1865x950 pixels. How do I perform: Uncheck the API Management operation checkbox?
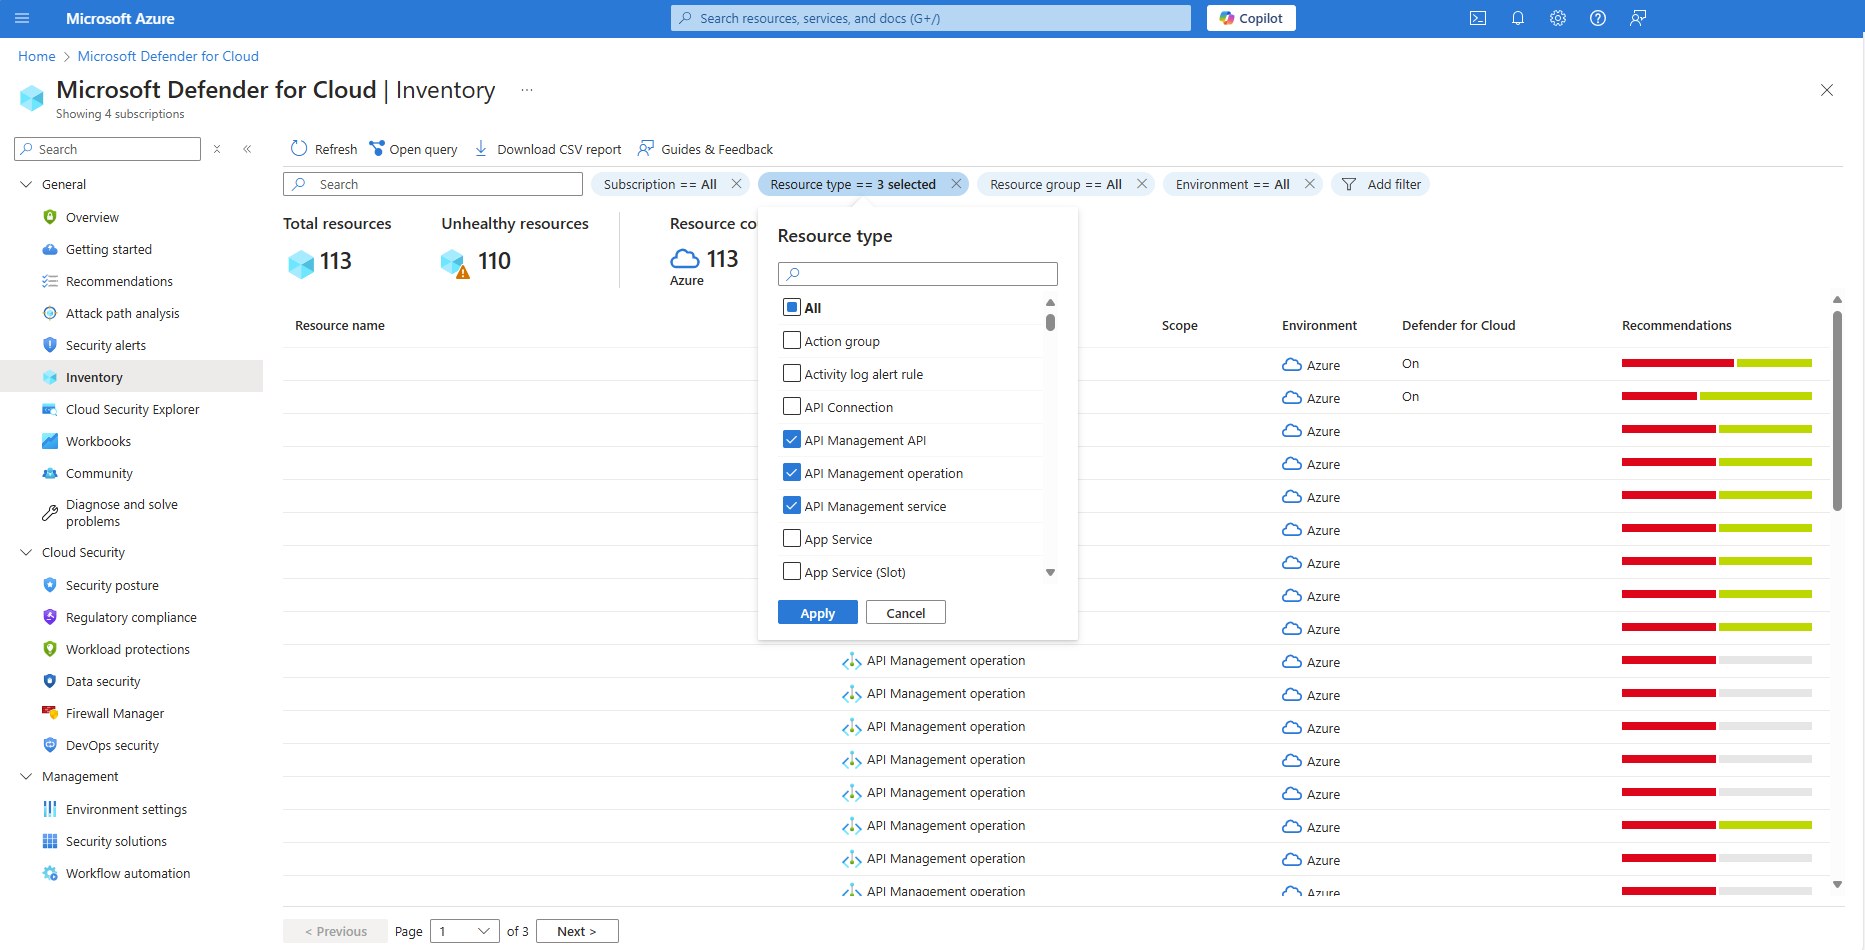click(792, 472)
